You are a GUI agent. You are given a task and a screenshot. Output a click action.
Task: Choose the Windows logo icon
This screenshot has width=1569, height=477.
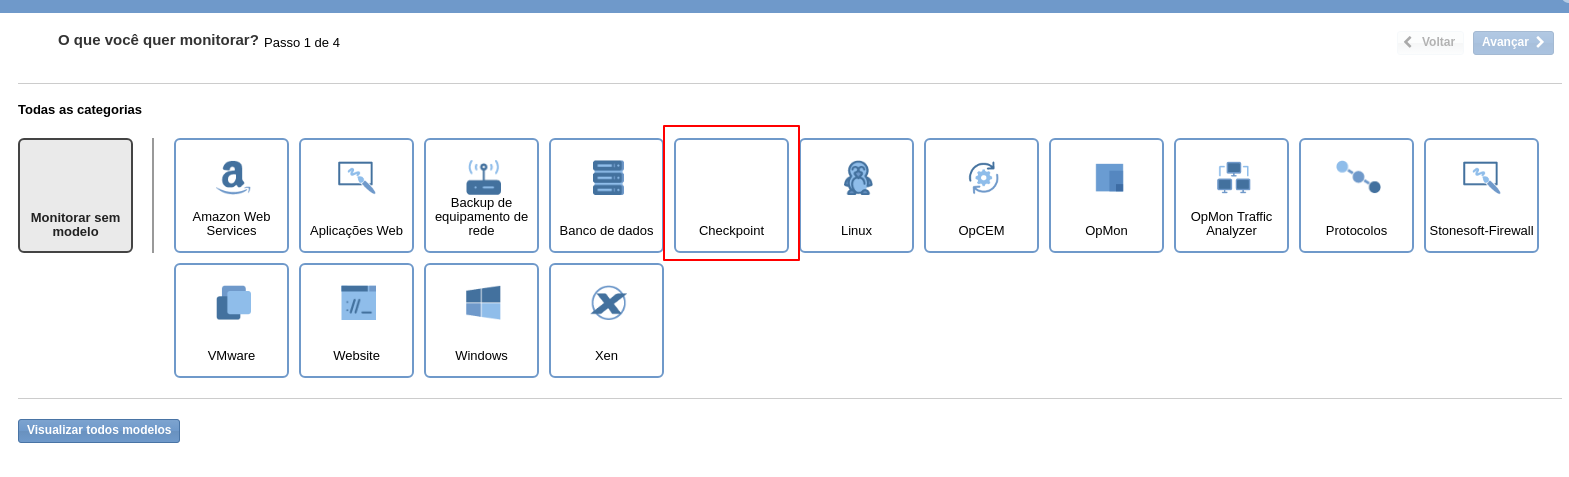click(x=482, y=303)
